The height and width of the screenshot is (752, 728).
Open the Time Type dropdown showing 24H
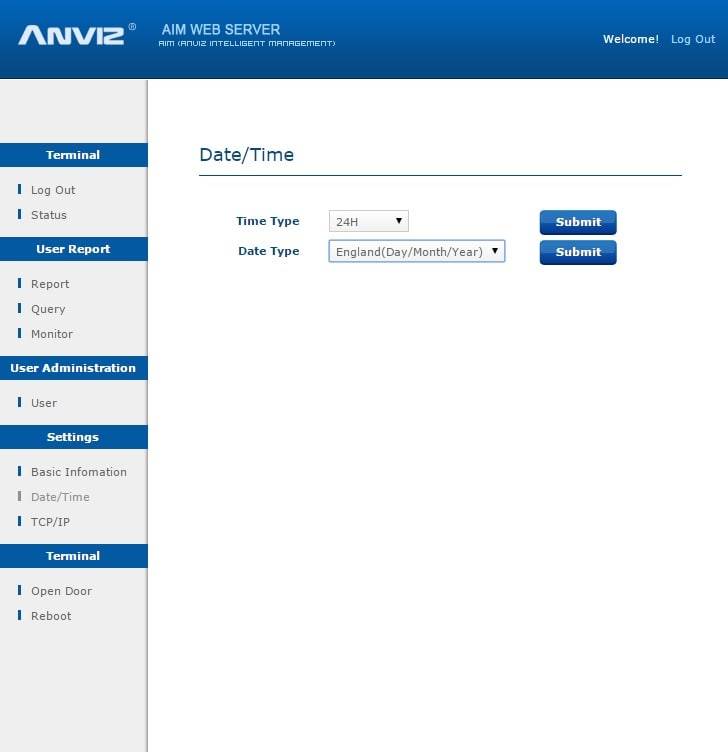368,221
